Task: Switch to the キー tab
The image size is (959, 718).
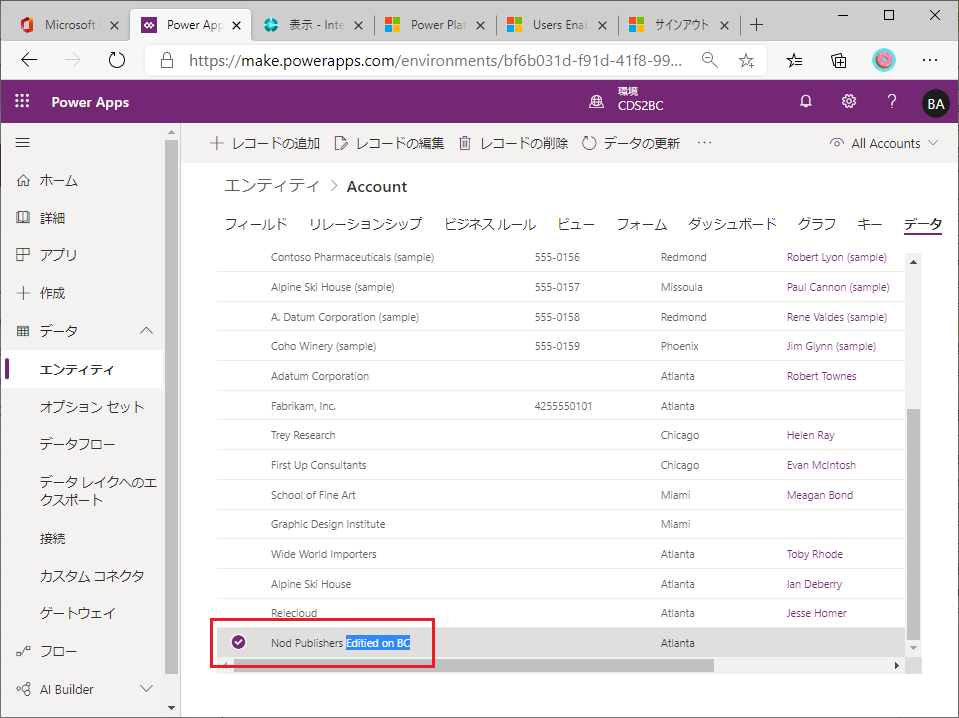Action: (x=869, y=224)
